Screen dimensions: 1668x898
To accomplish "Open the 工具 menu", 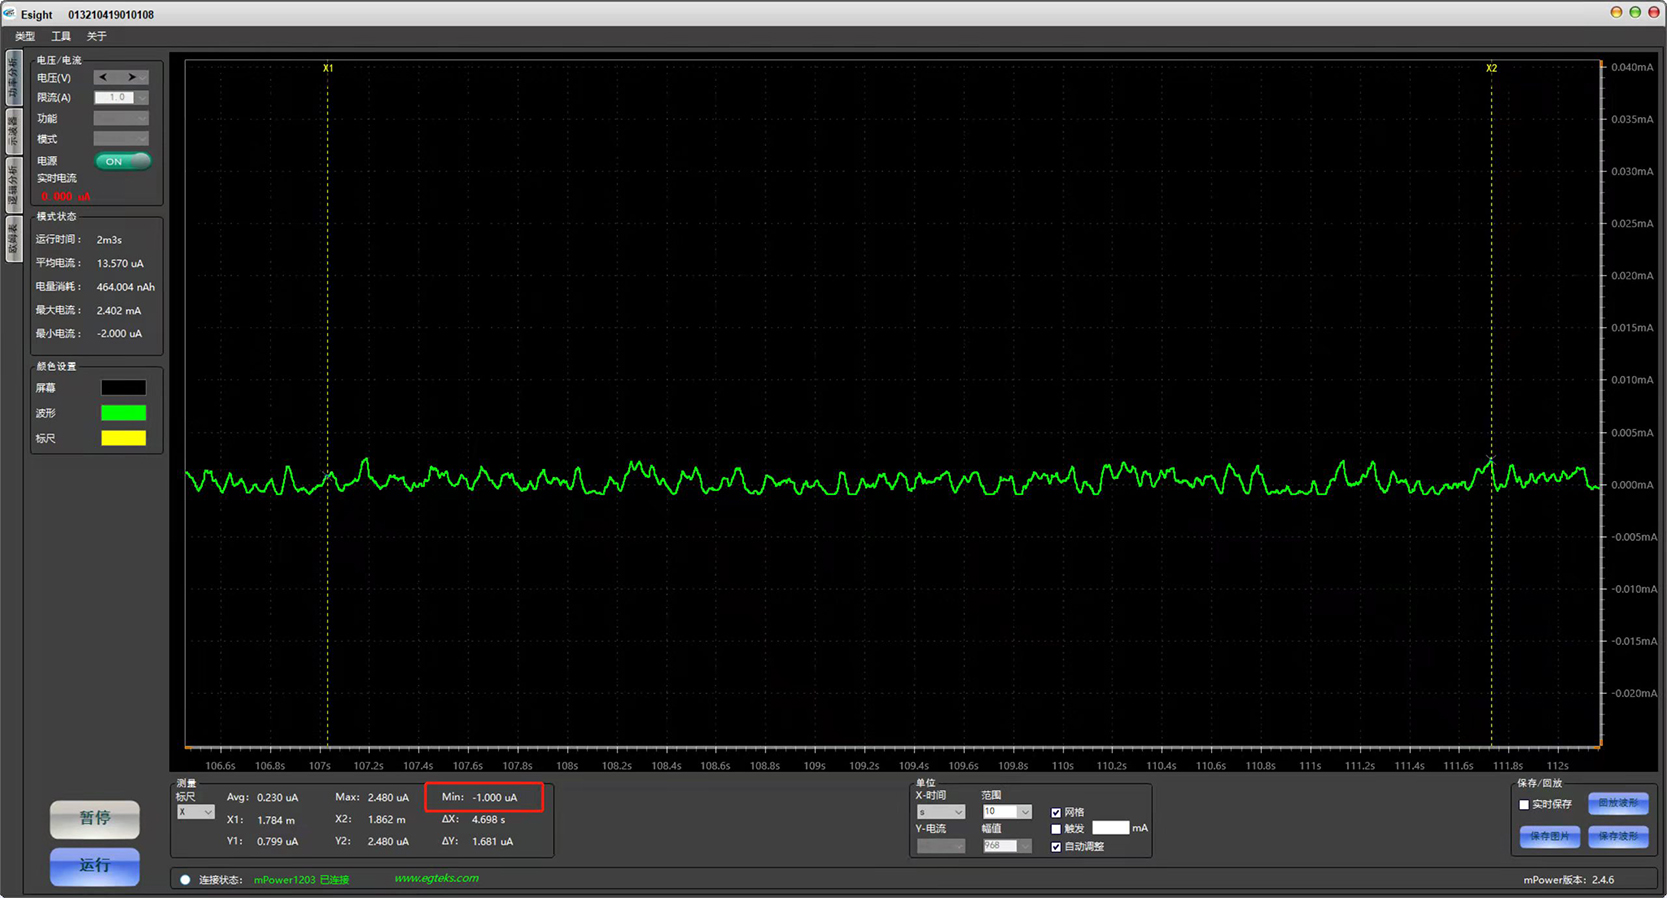I will click(x=61, y=36).
